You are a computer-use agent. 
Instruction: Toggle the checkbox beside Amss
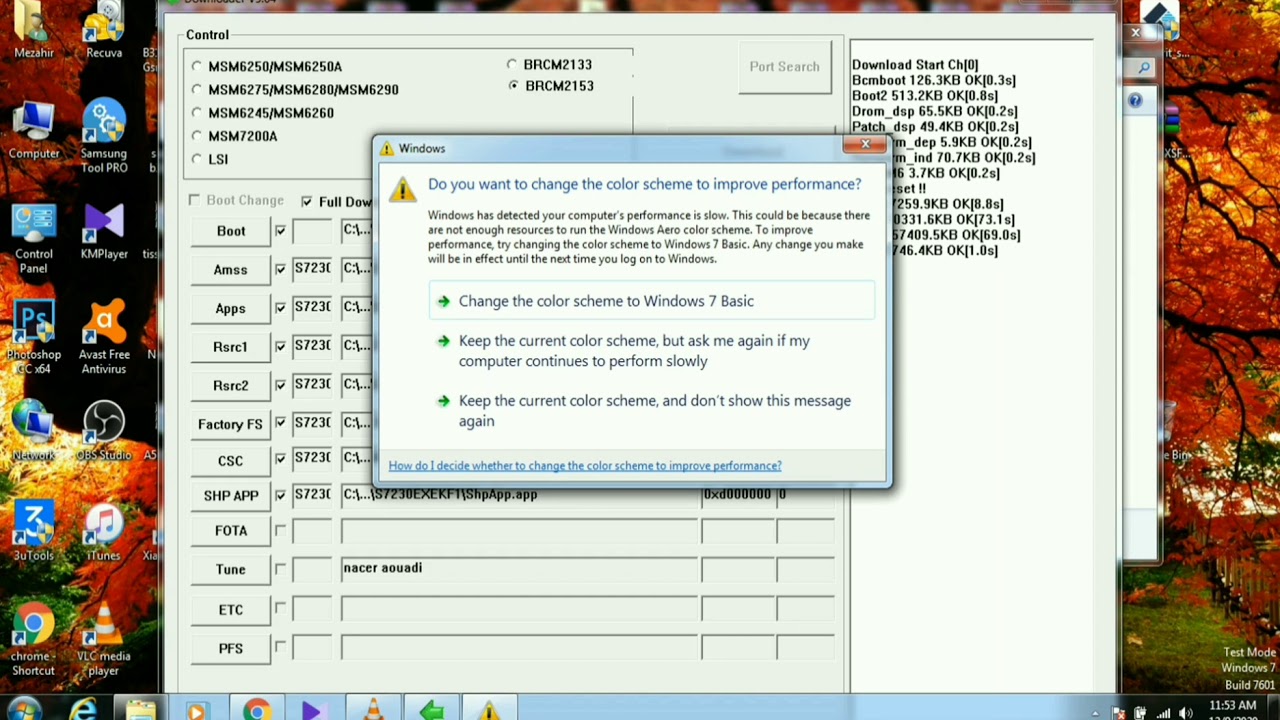tap(280, 269)
